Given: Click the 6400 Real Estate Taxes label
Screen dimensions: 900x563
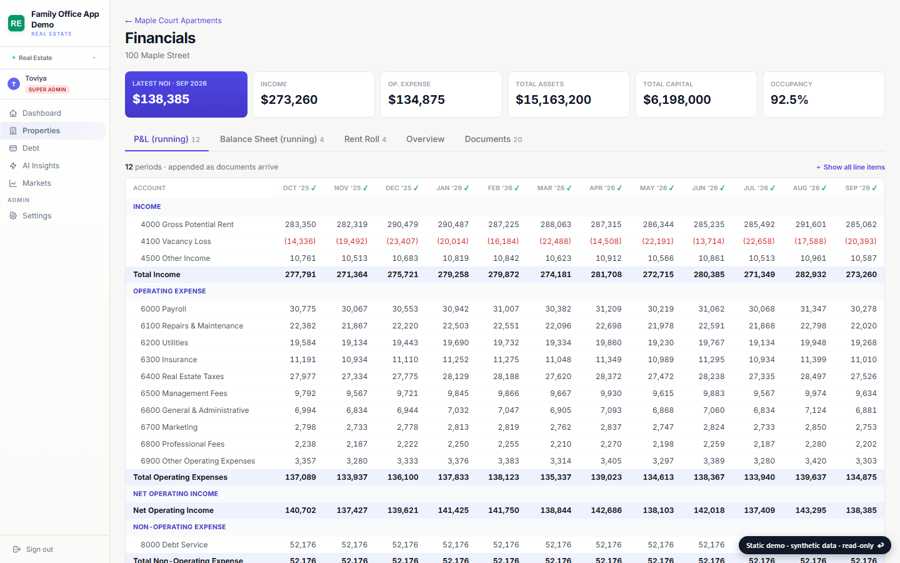Looking at the screenshot, I should coord(182,376).
